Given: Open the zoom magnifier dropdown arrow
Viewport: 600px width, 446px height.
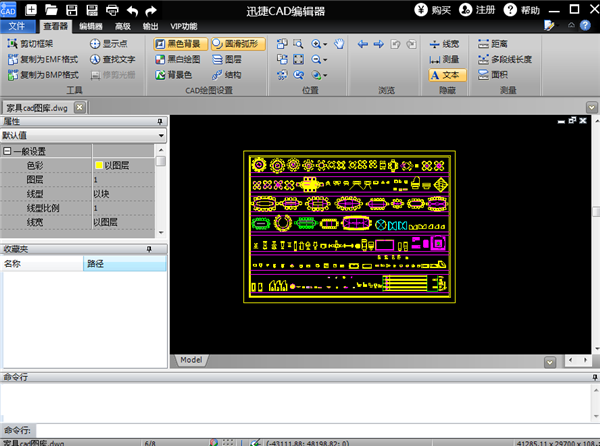Looking at the screenshot, I should [327, 45].
